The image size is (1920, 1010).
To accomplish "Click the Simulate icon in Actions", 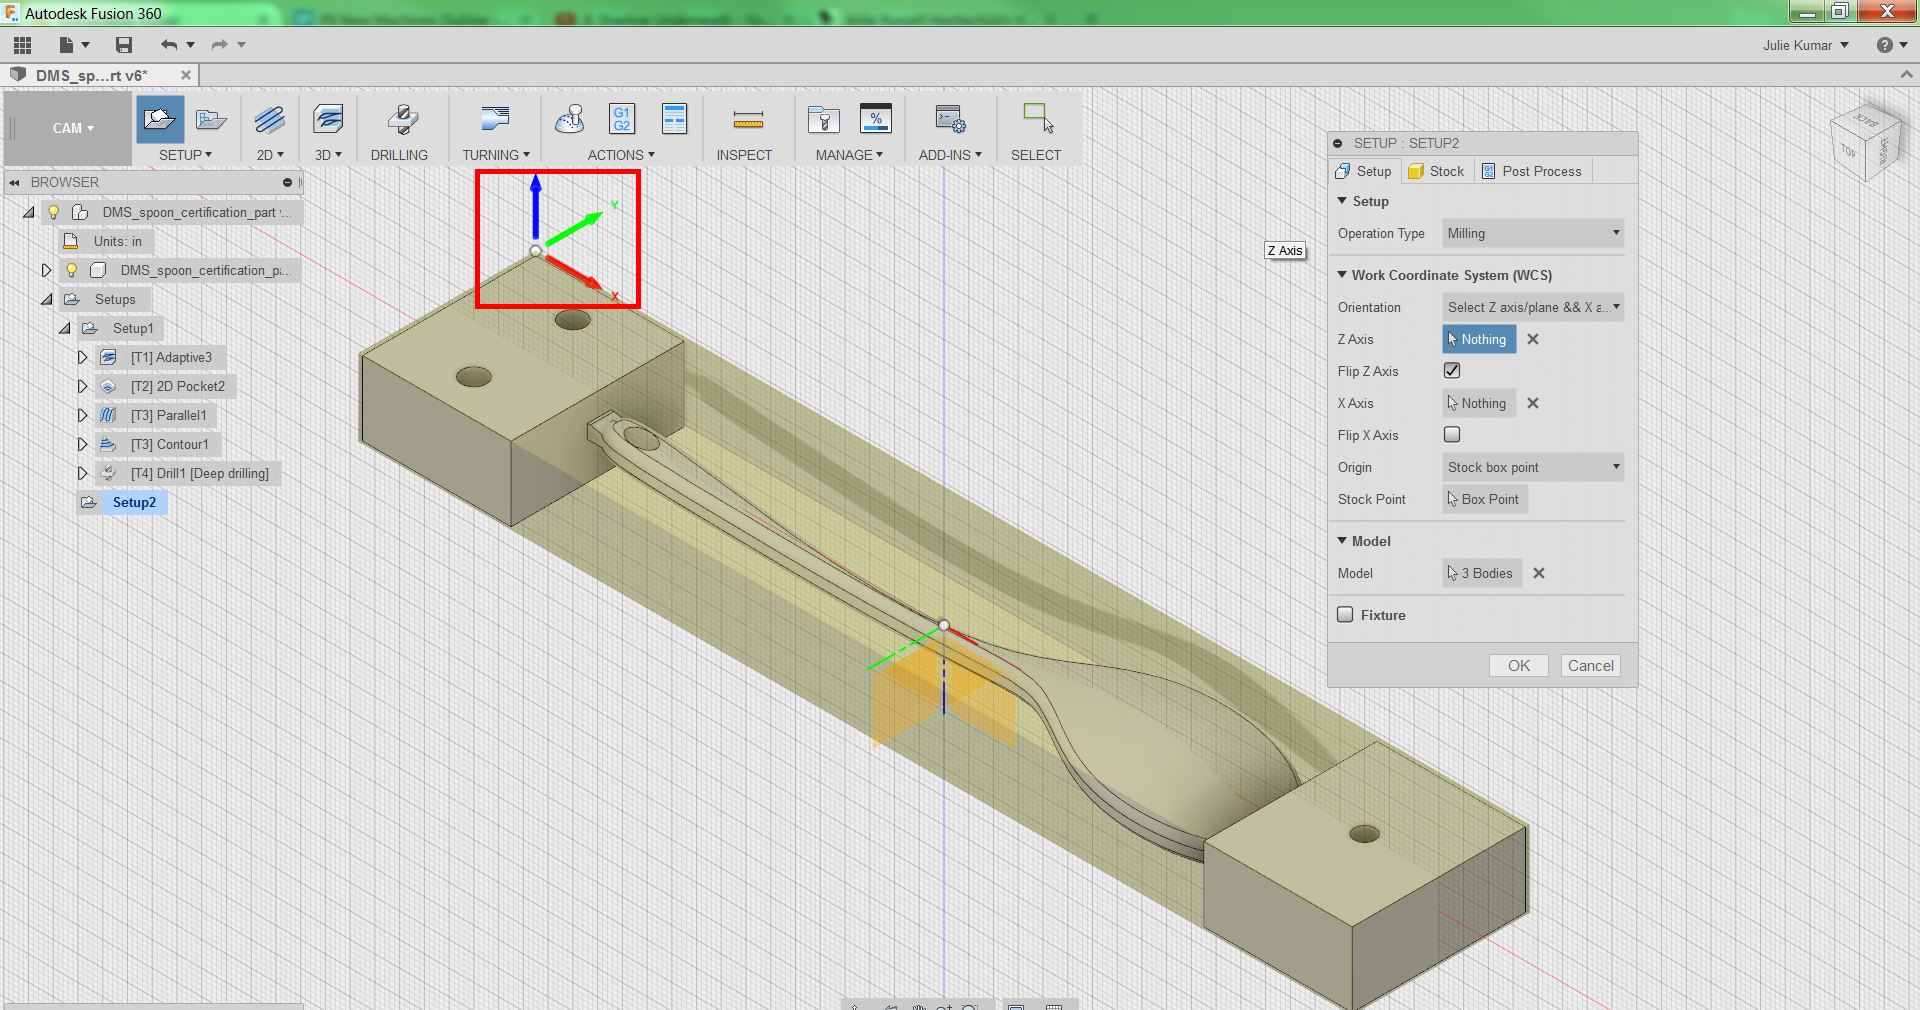I will point(570,120).
